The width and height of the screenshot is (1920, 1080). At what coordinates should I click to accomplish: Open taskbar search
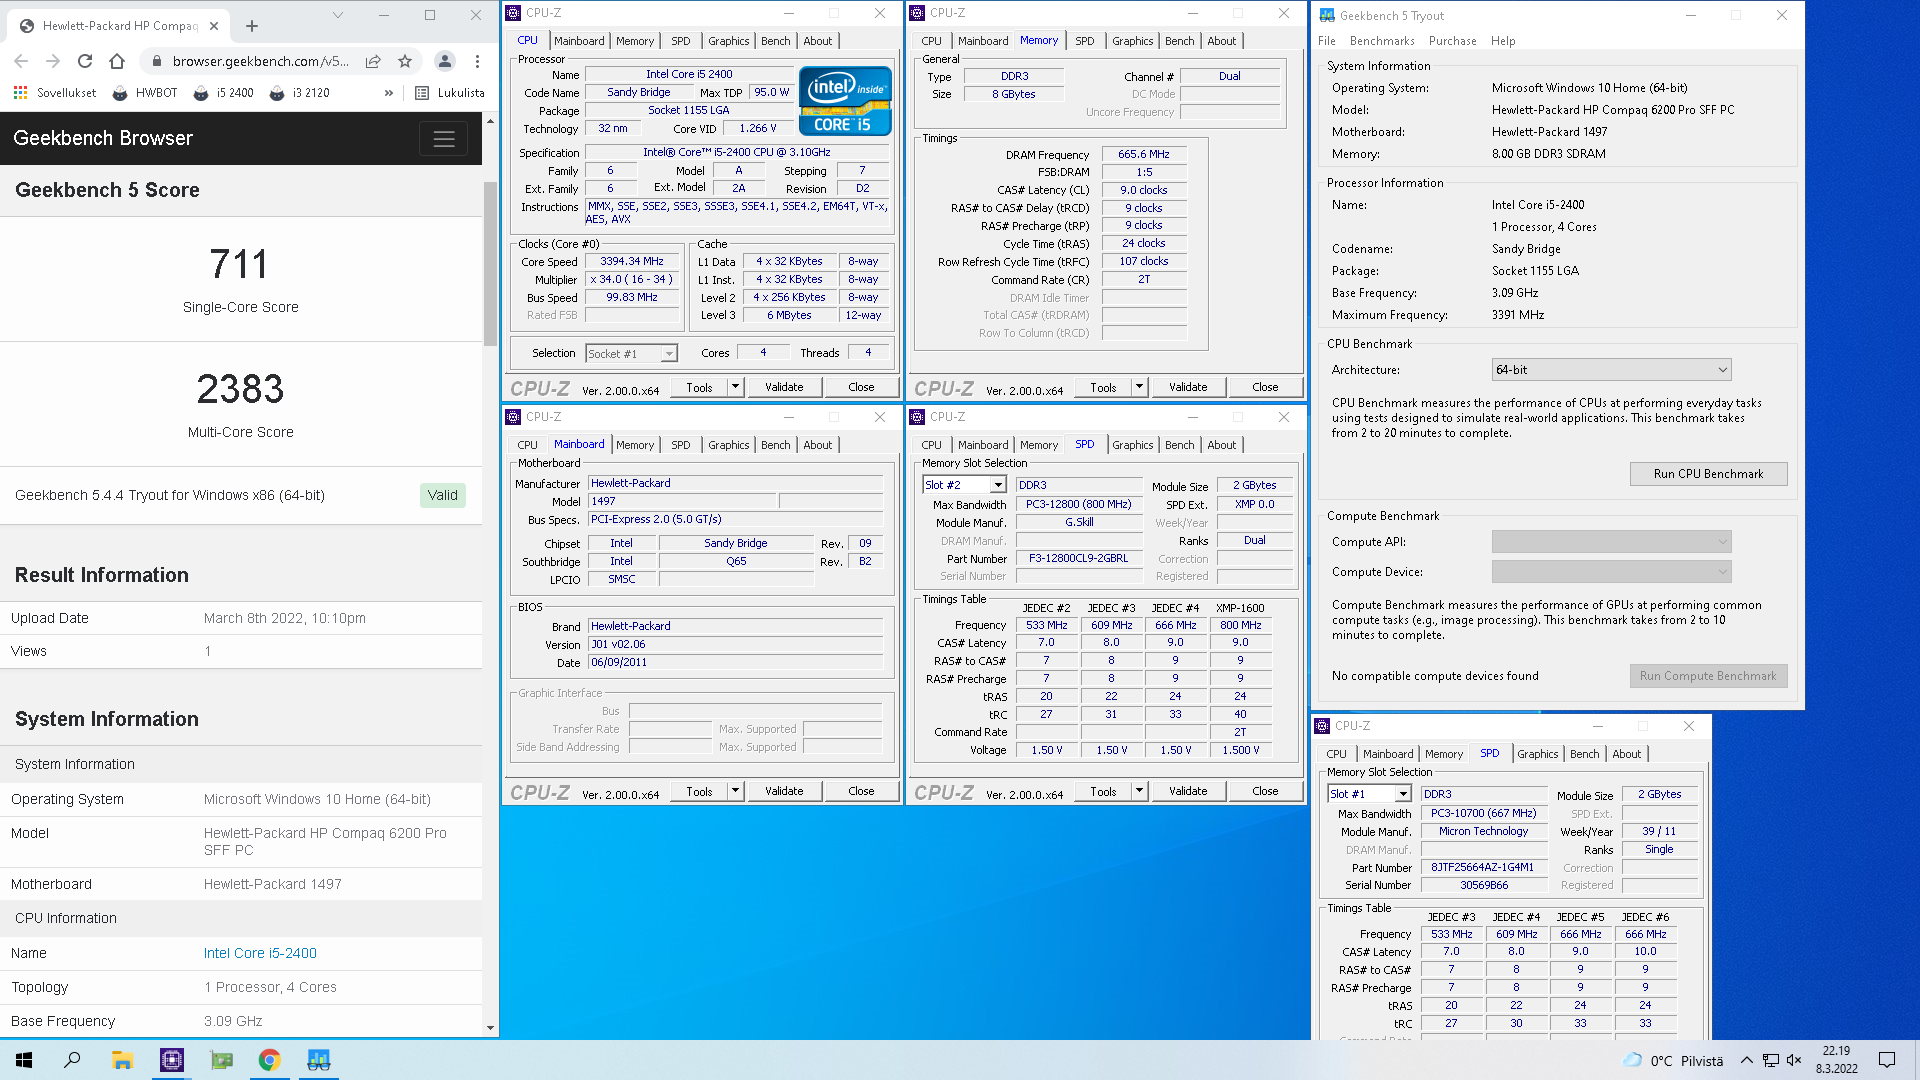point(72,1060)
